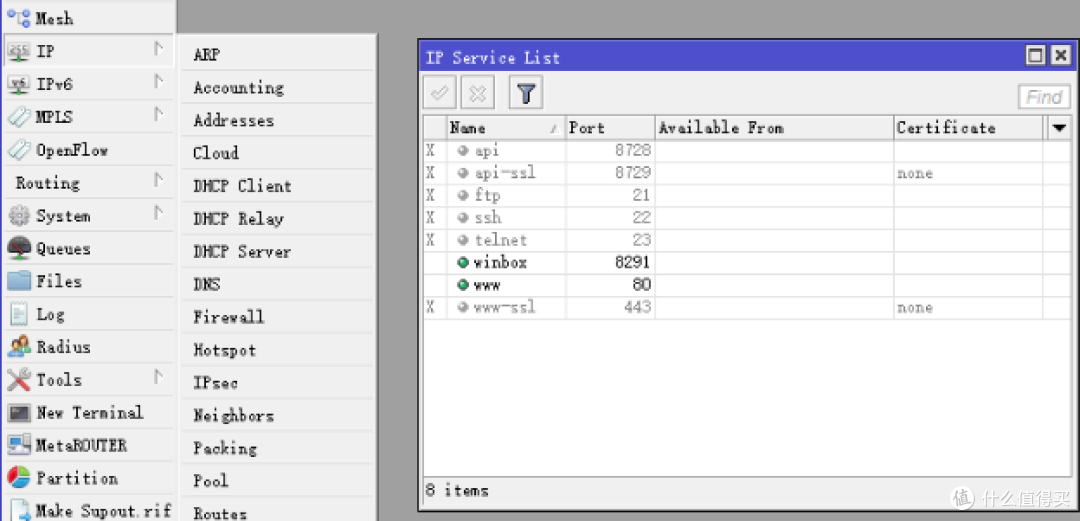
Task: Open the column selection dropdown arrow
Action: tap(1059, 127)
